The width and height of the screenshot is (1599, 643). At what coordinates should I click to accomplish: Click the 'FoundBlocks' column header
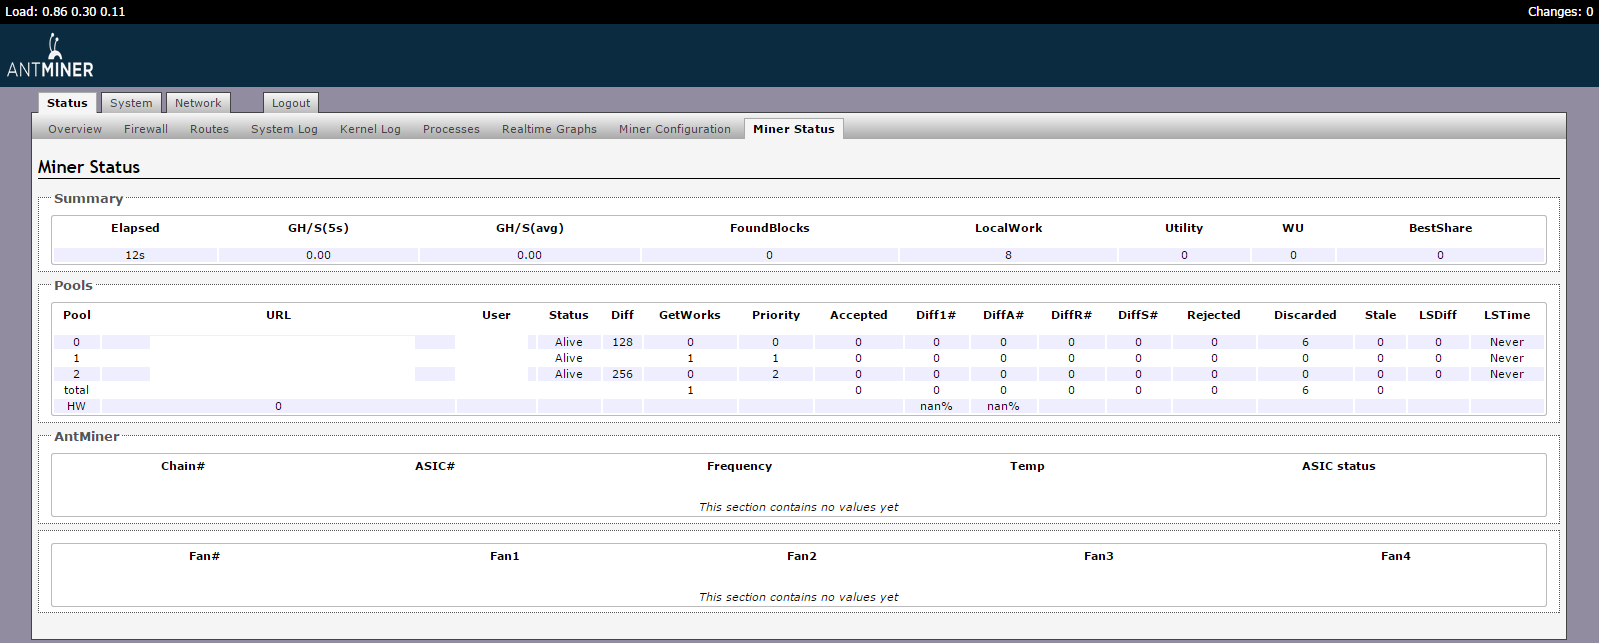pyautogui.click(x=770, y=228)
